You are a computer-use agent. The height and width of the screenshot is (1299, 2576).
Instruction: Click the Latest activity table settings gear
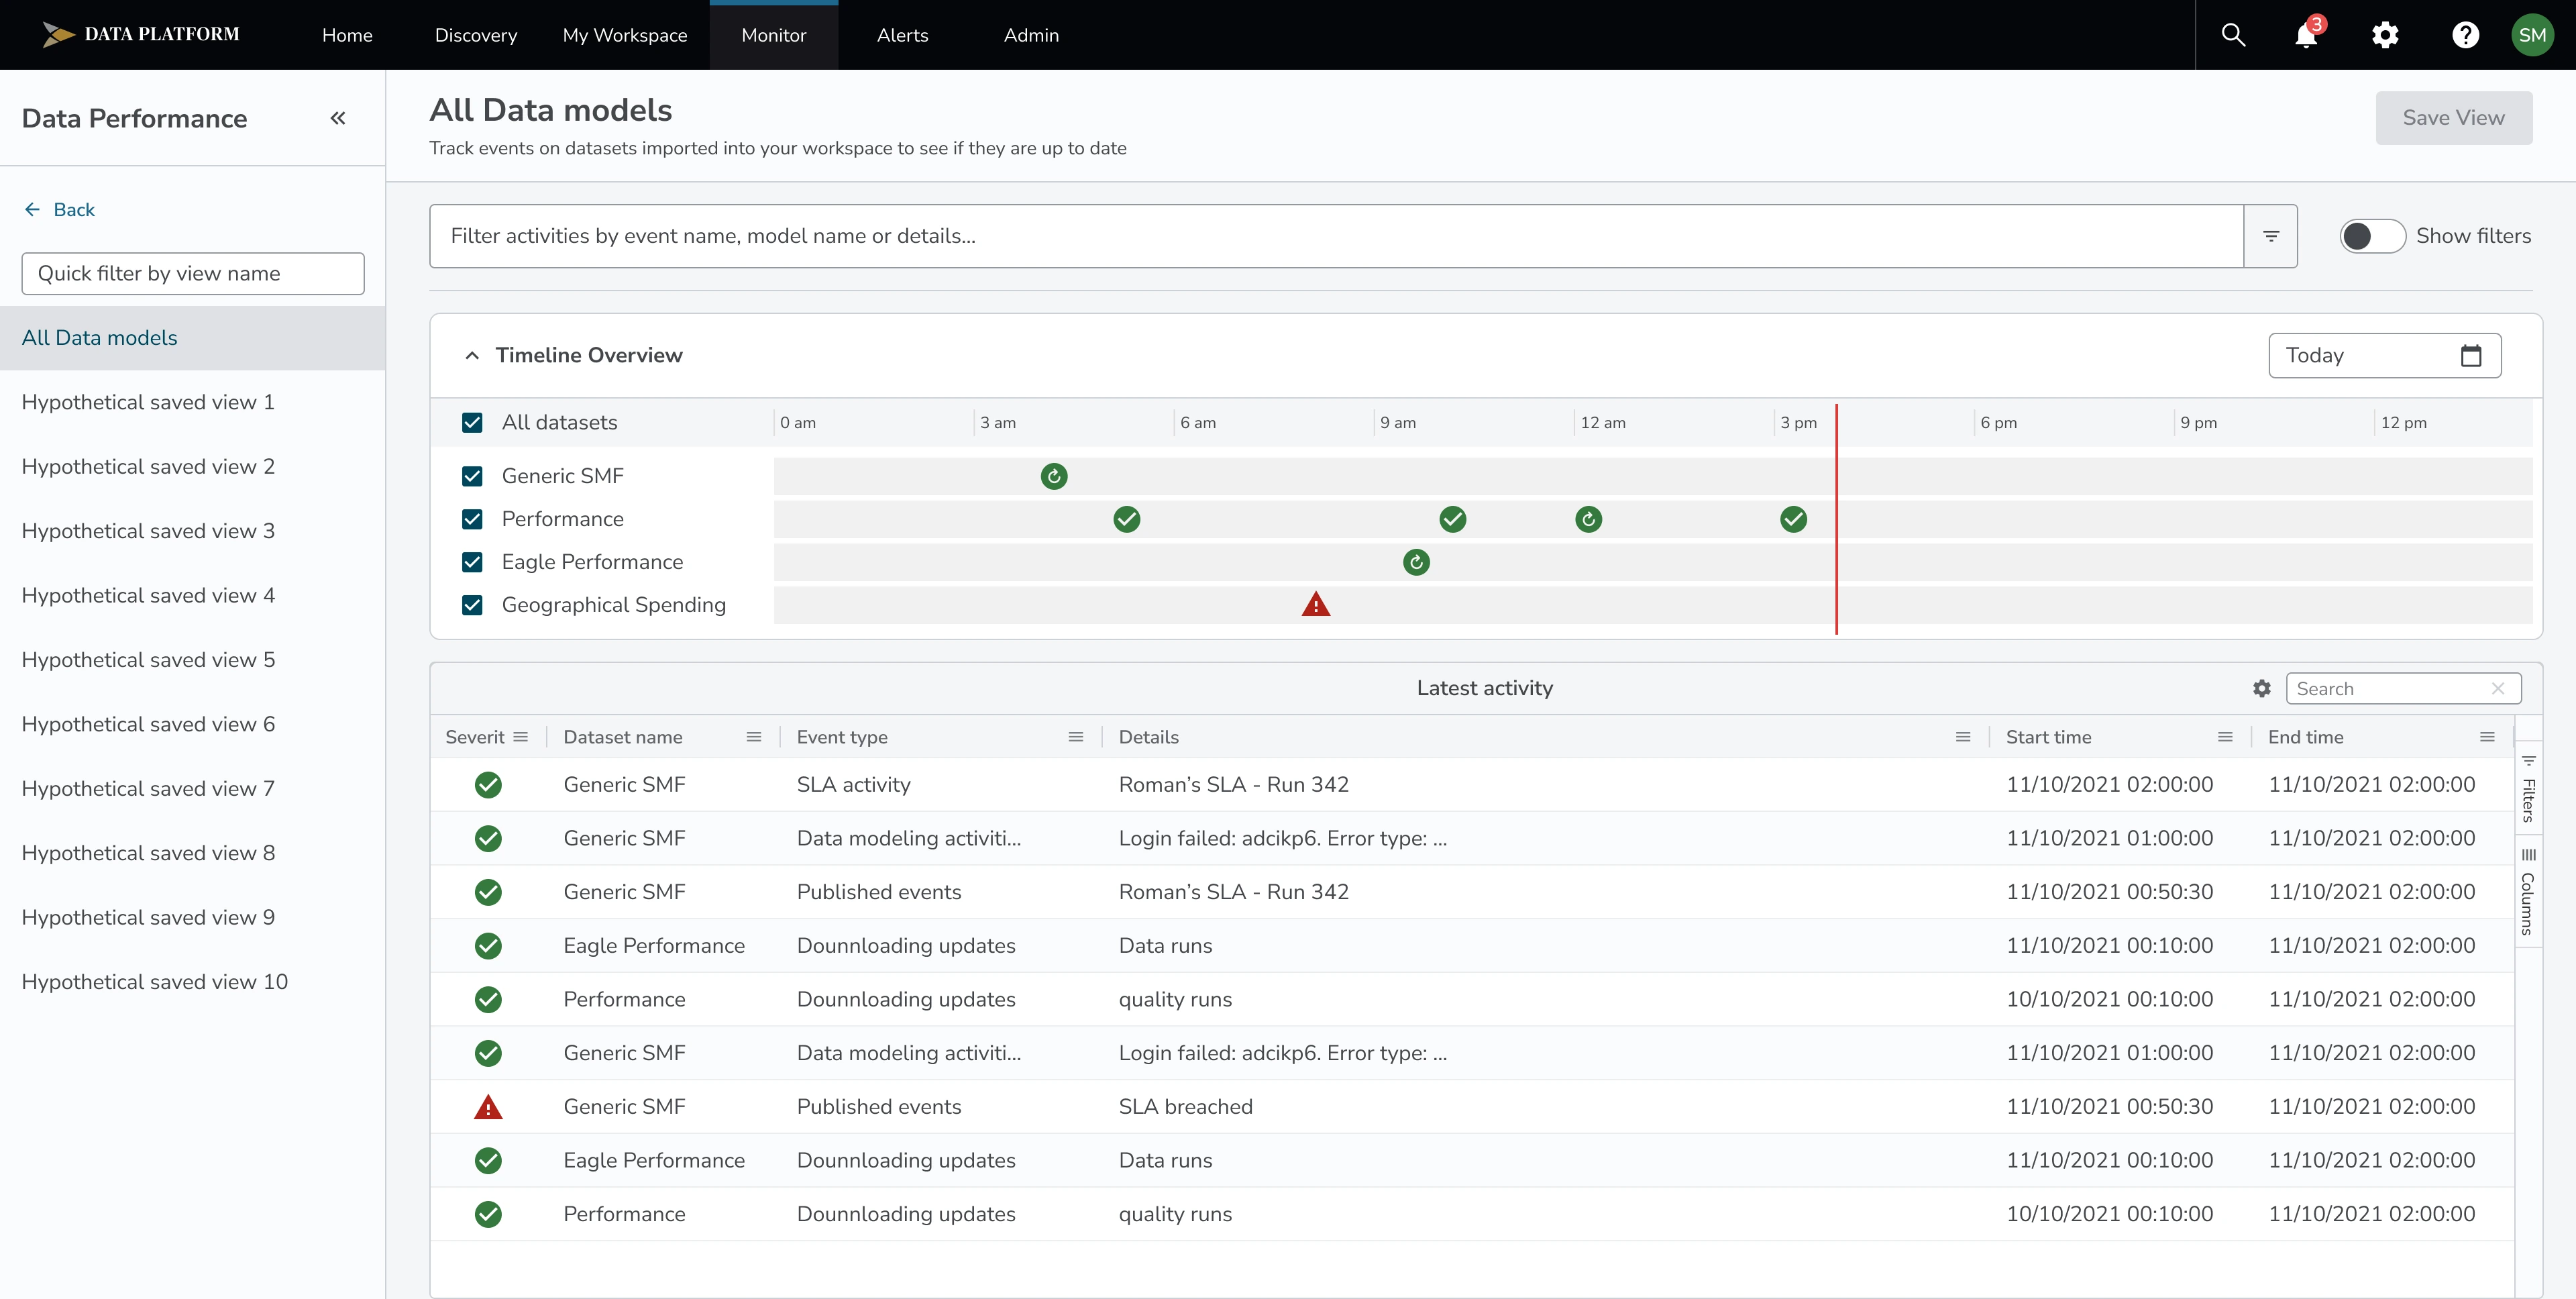pyautogui.click(x=2261, y=688)
